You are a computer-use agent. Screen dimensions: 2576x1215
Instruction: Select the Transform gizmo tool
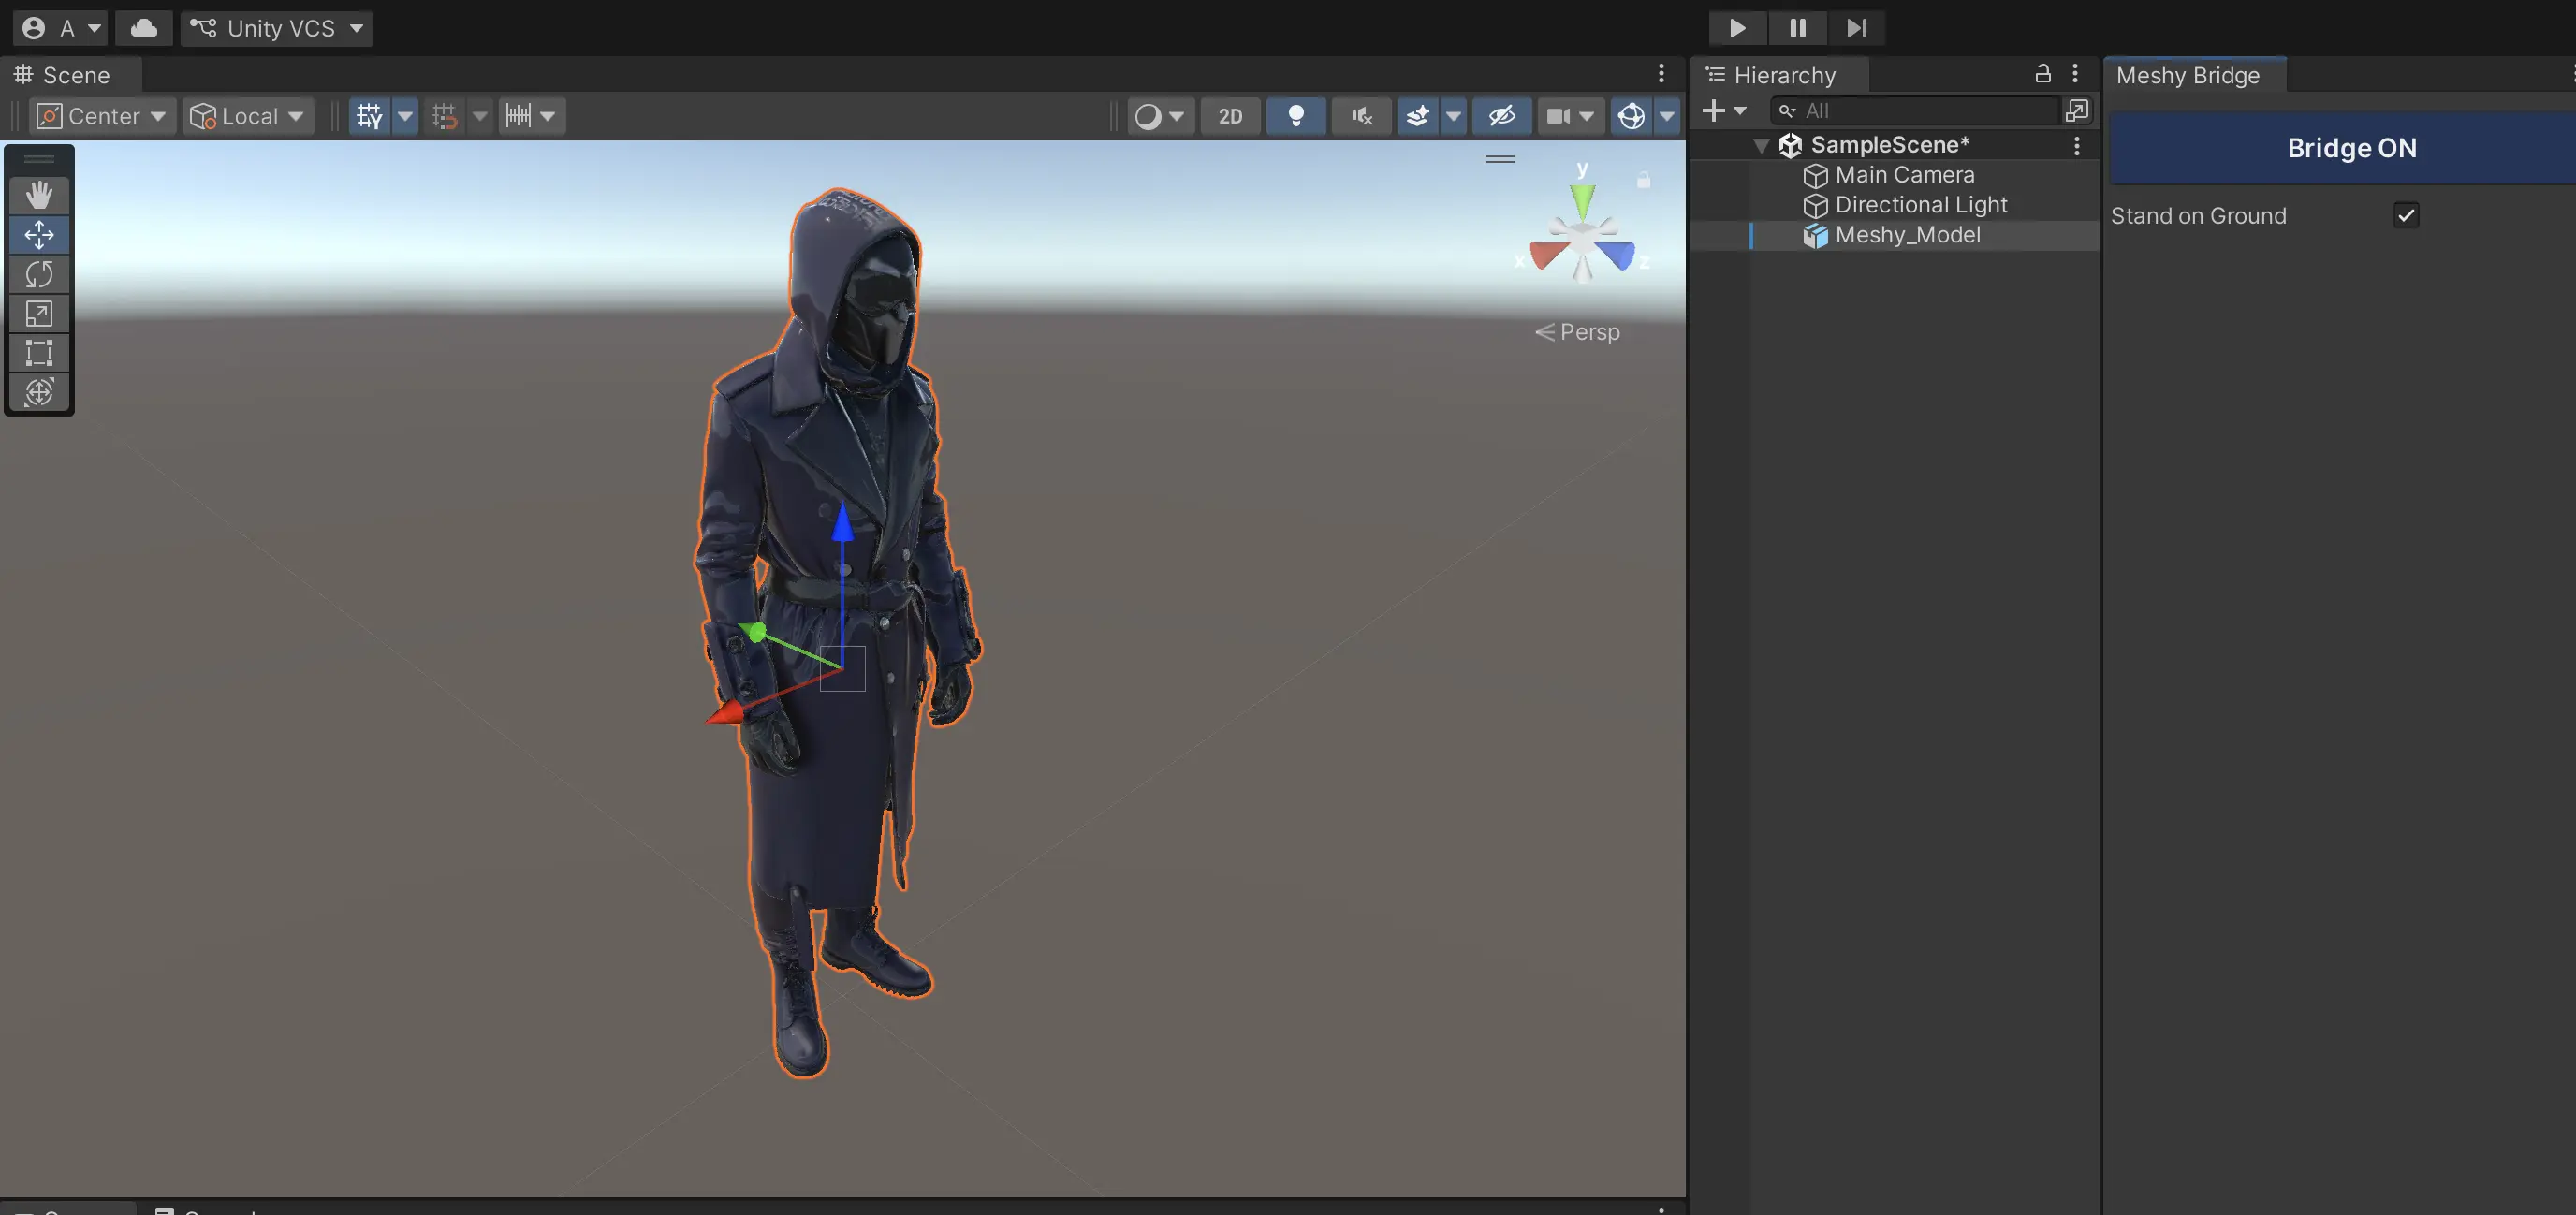pos(39,392)
